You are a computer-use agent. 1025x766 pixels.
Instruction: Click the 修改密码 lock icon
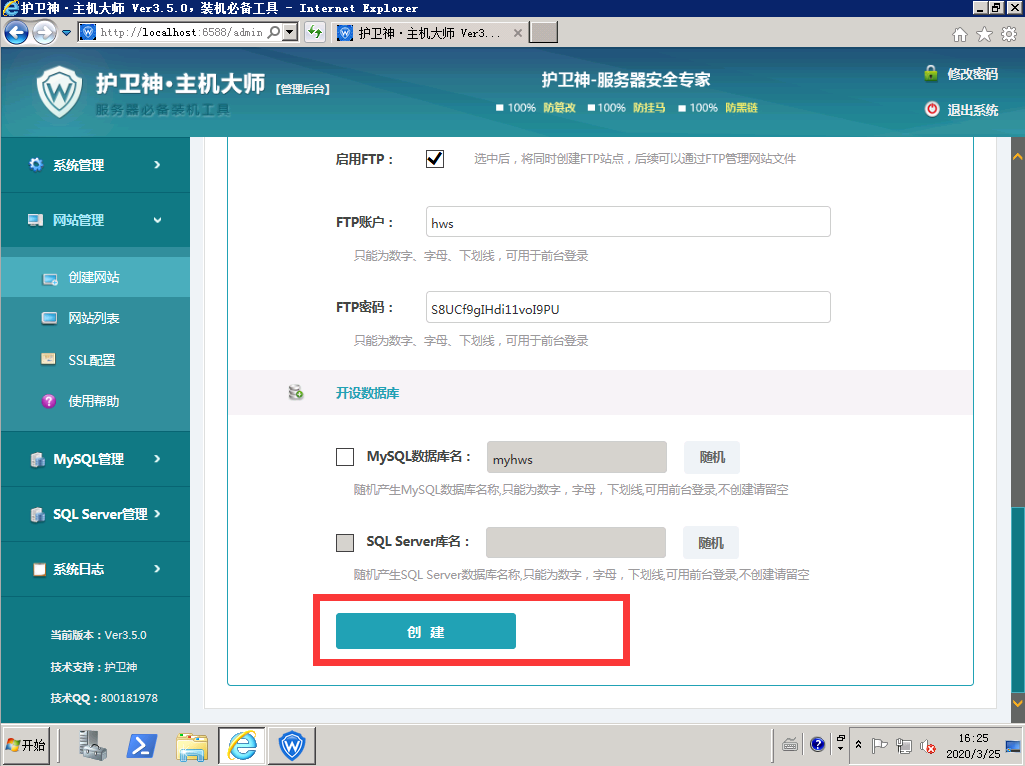931,74
